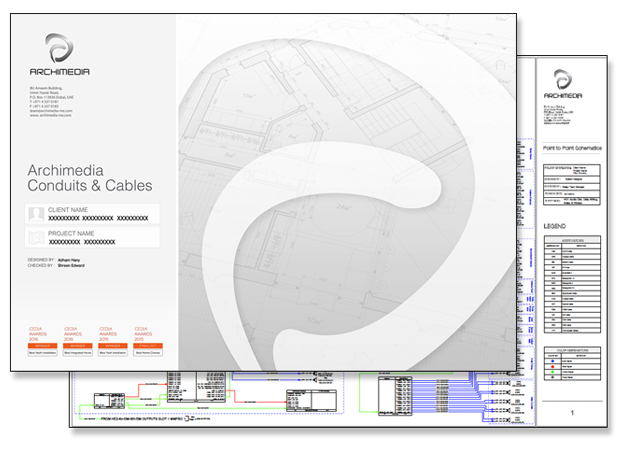Click the Archimedia swirl logo on schematic page
Viewport: 632px width, 450px height.
(x=562, y=79)
